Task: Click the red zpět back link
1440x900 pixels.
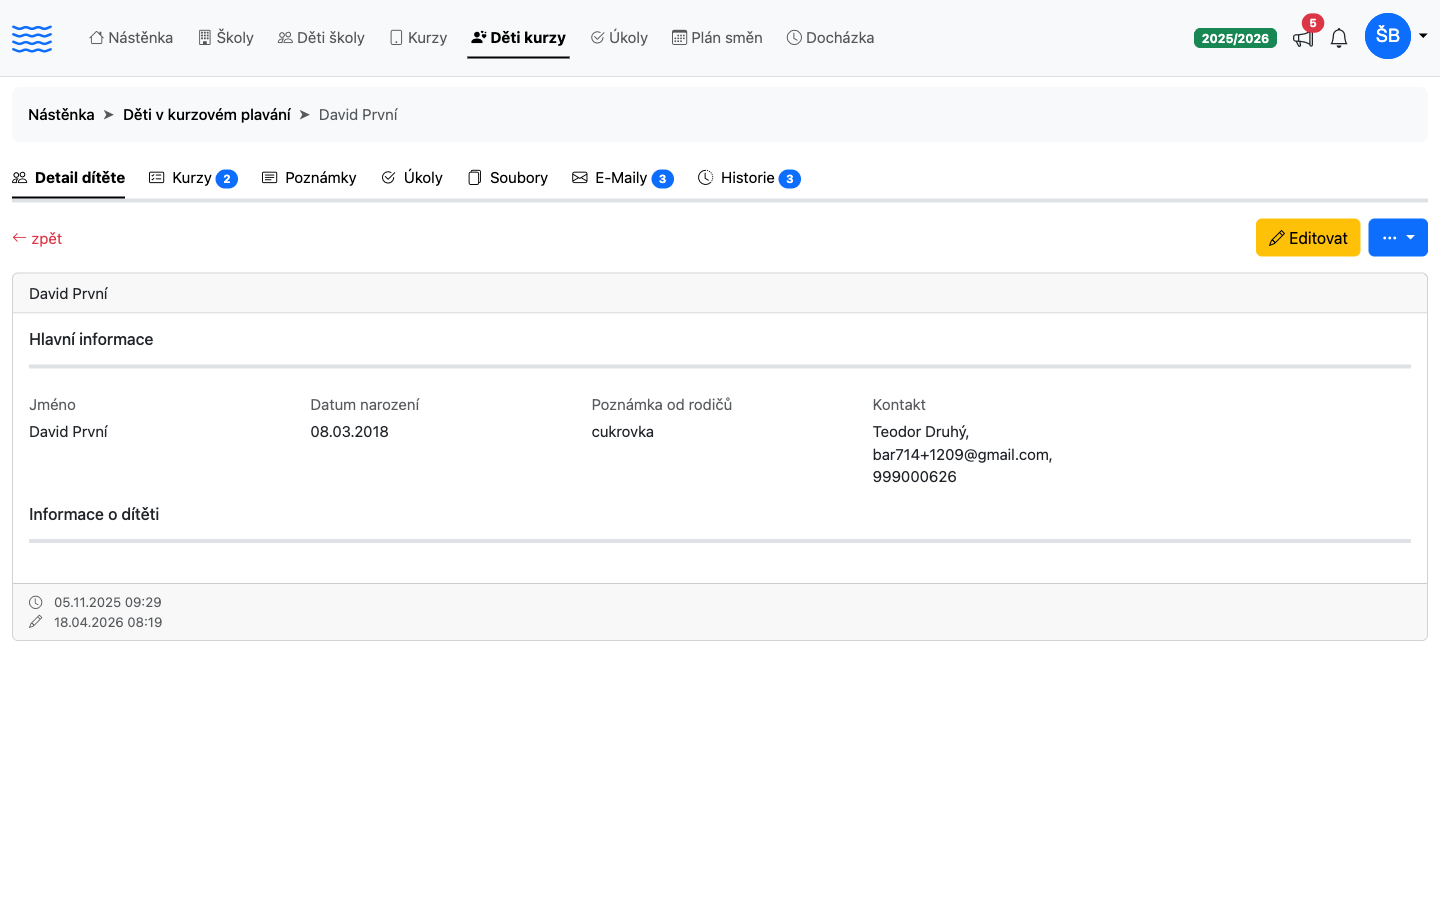Action: [x=37, y=238]
